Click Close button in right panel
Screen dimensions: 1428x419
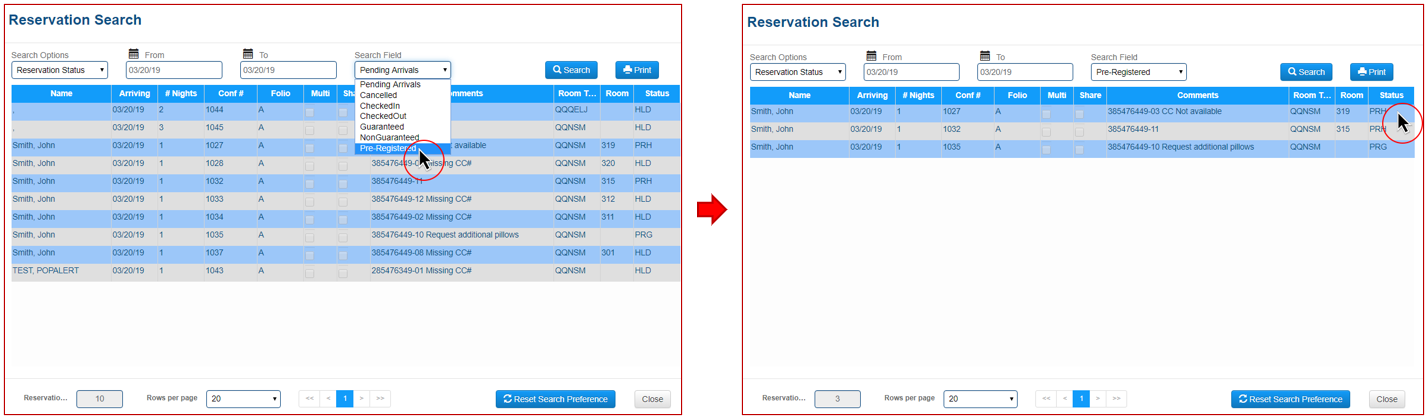tap(1386, 399)
